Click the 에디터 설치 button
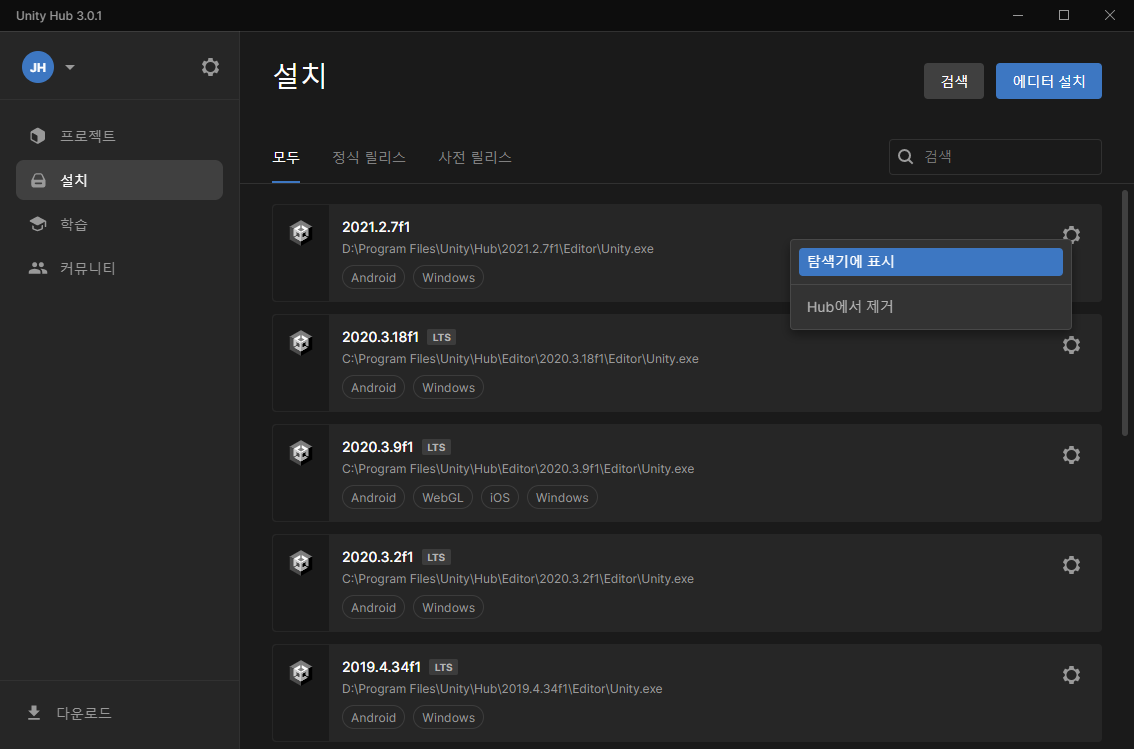The width and height of the screenshot is (1134, 749). (1049, 81)
